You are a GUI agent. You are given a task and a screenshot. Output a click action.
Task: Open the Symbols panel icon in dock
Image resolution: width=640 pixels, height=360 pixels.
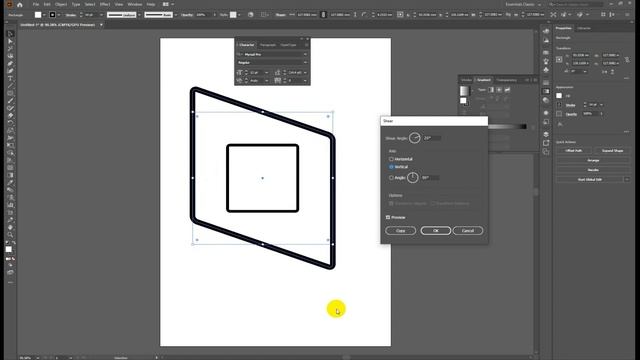pos(546,70)
